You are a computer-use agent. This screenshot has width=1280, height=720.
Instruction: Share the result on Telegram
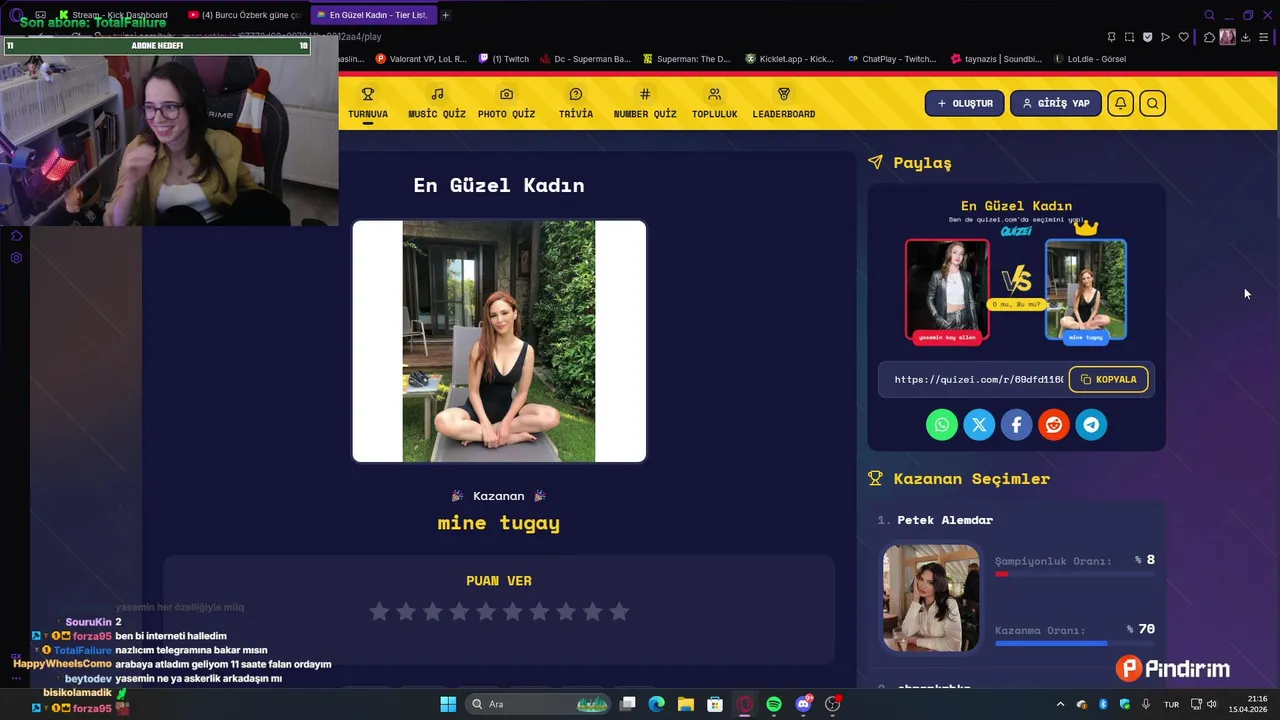[1091, 425]
